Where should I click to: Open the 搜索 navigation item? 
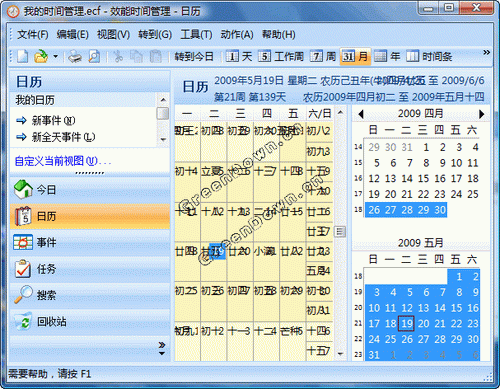point(90,295)
